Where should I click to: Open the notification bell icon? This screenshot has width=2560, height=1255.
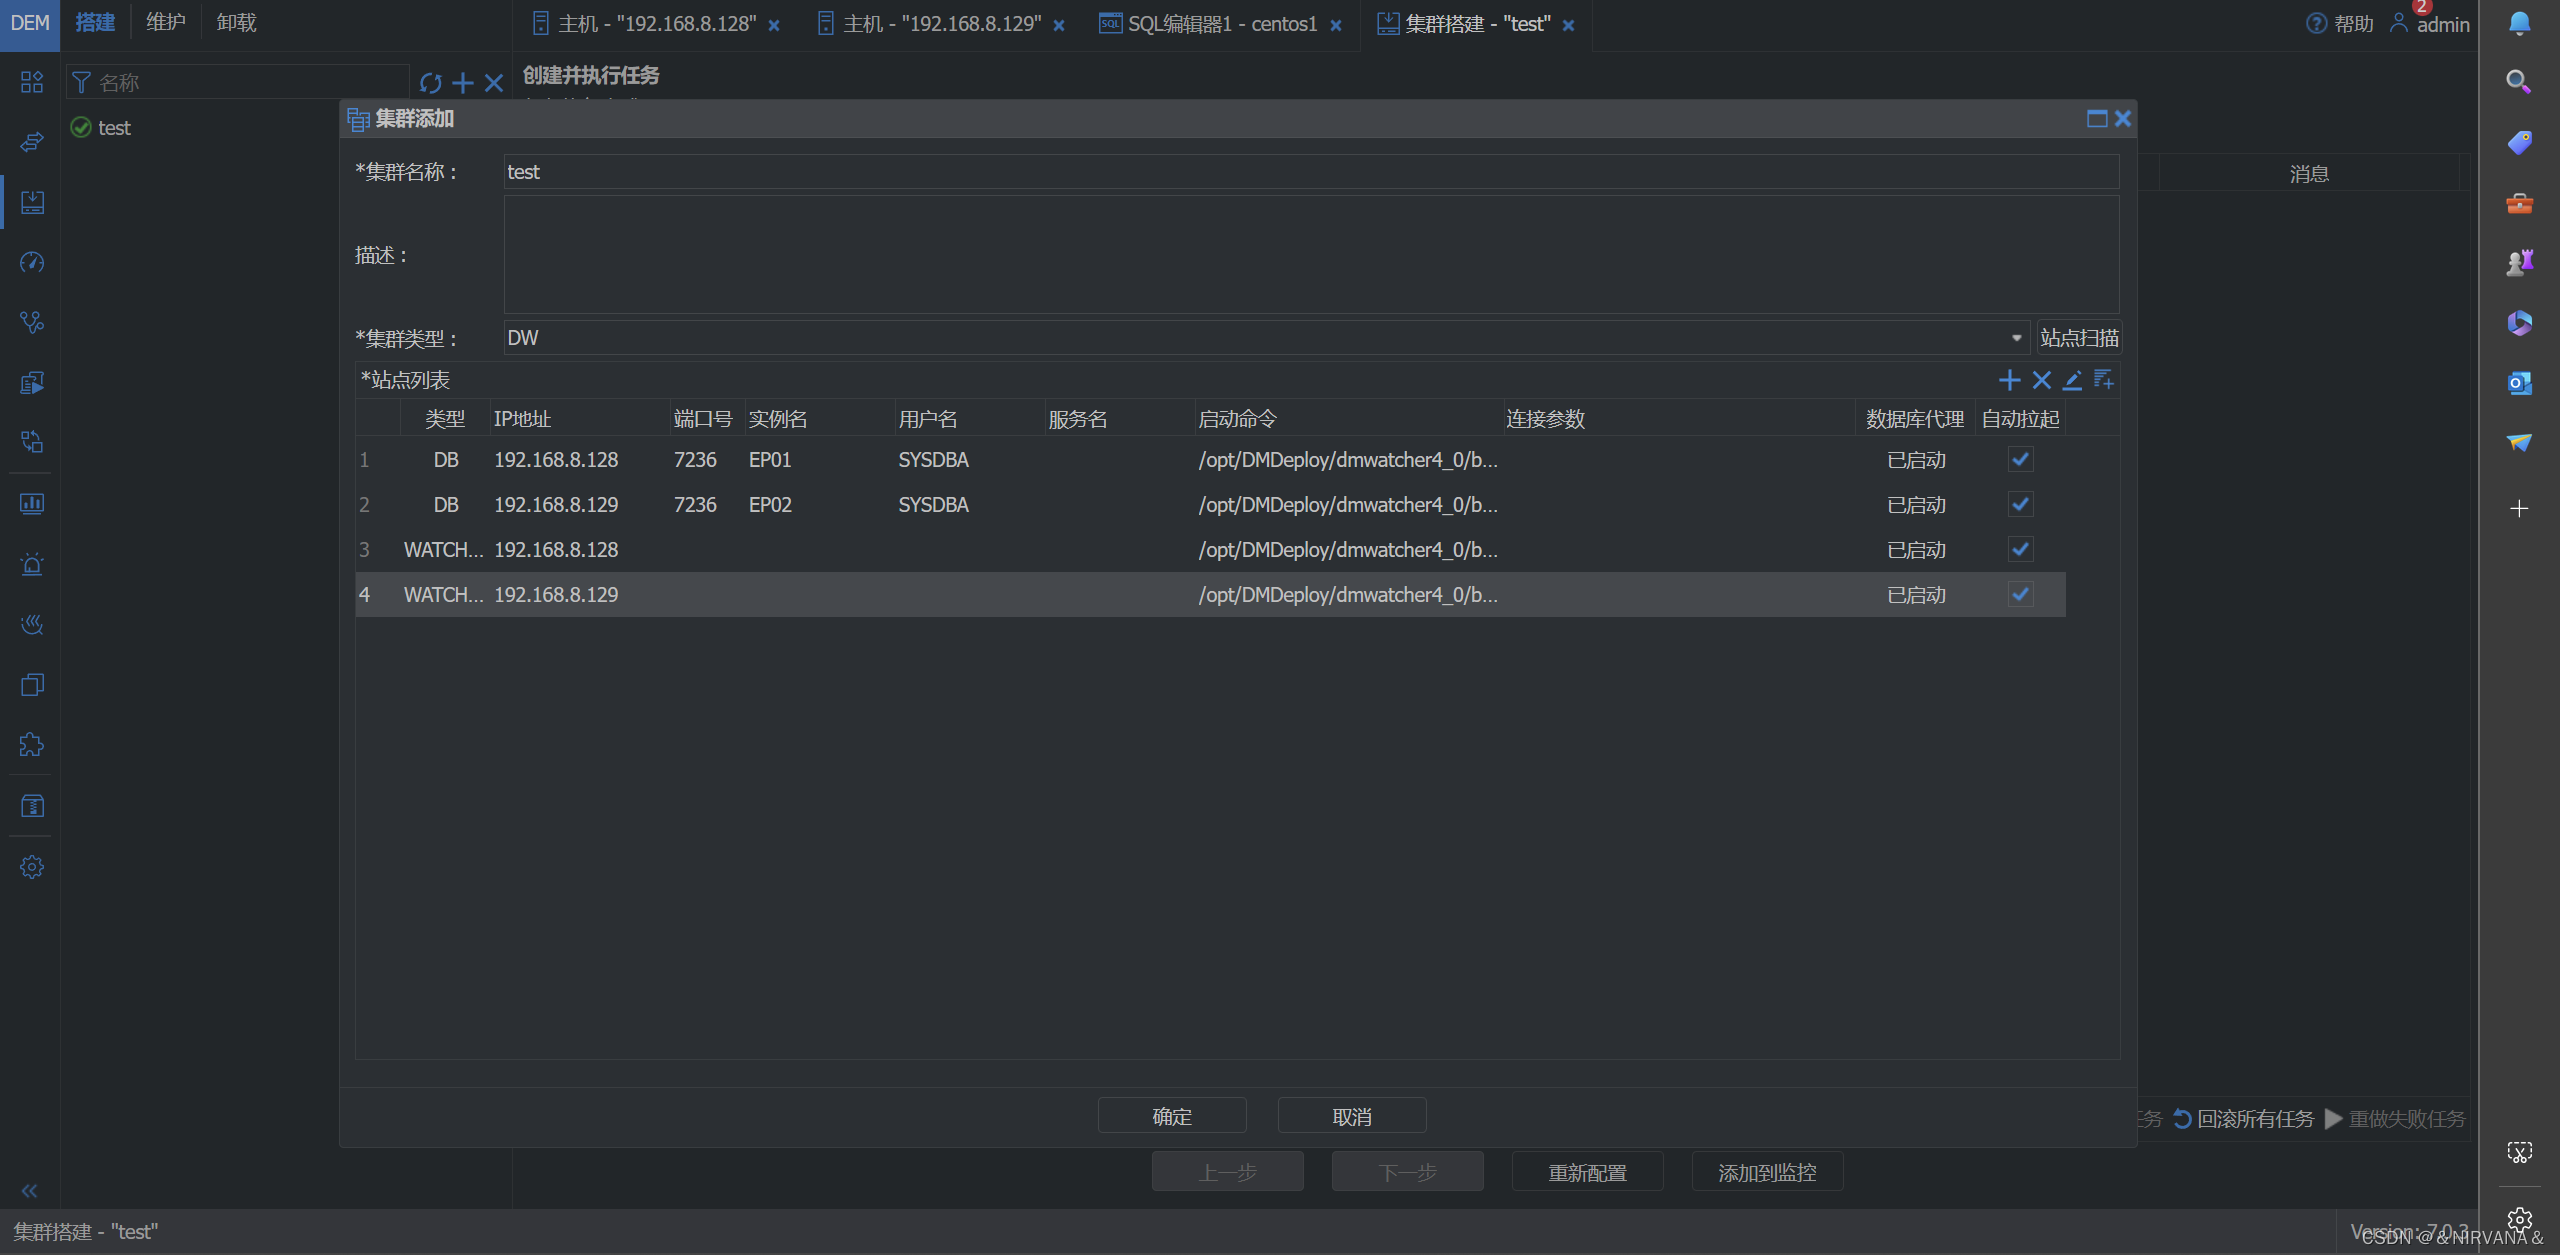tap(2519, 23)
